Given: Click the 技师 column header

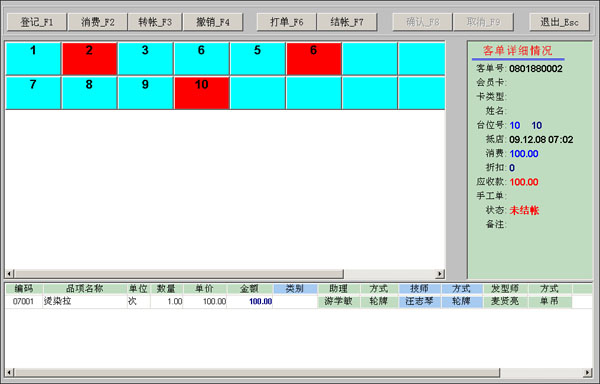Looking at the screenshot, I should [x=420, y=289].
